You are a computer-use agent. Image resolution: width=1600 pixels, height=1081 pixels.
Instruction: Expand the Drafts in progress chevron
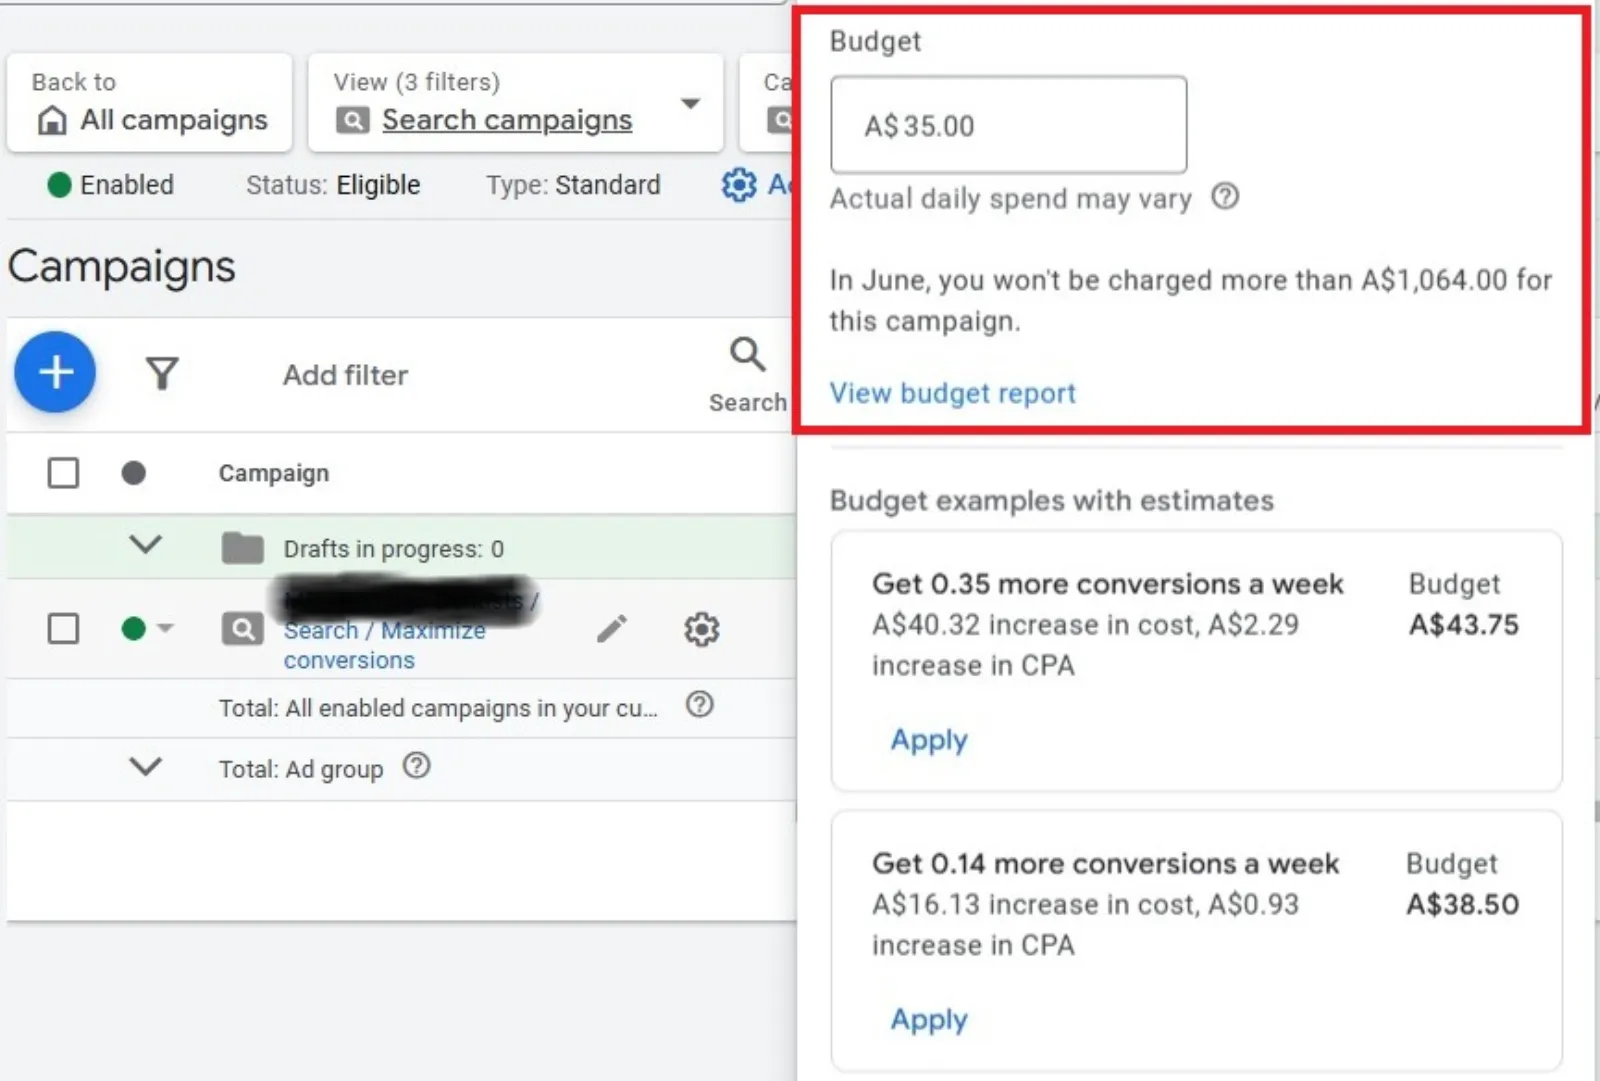(146, 545)
